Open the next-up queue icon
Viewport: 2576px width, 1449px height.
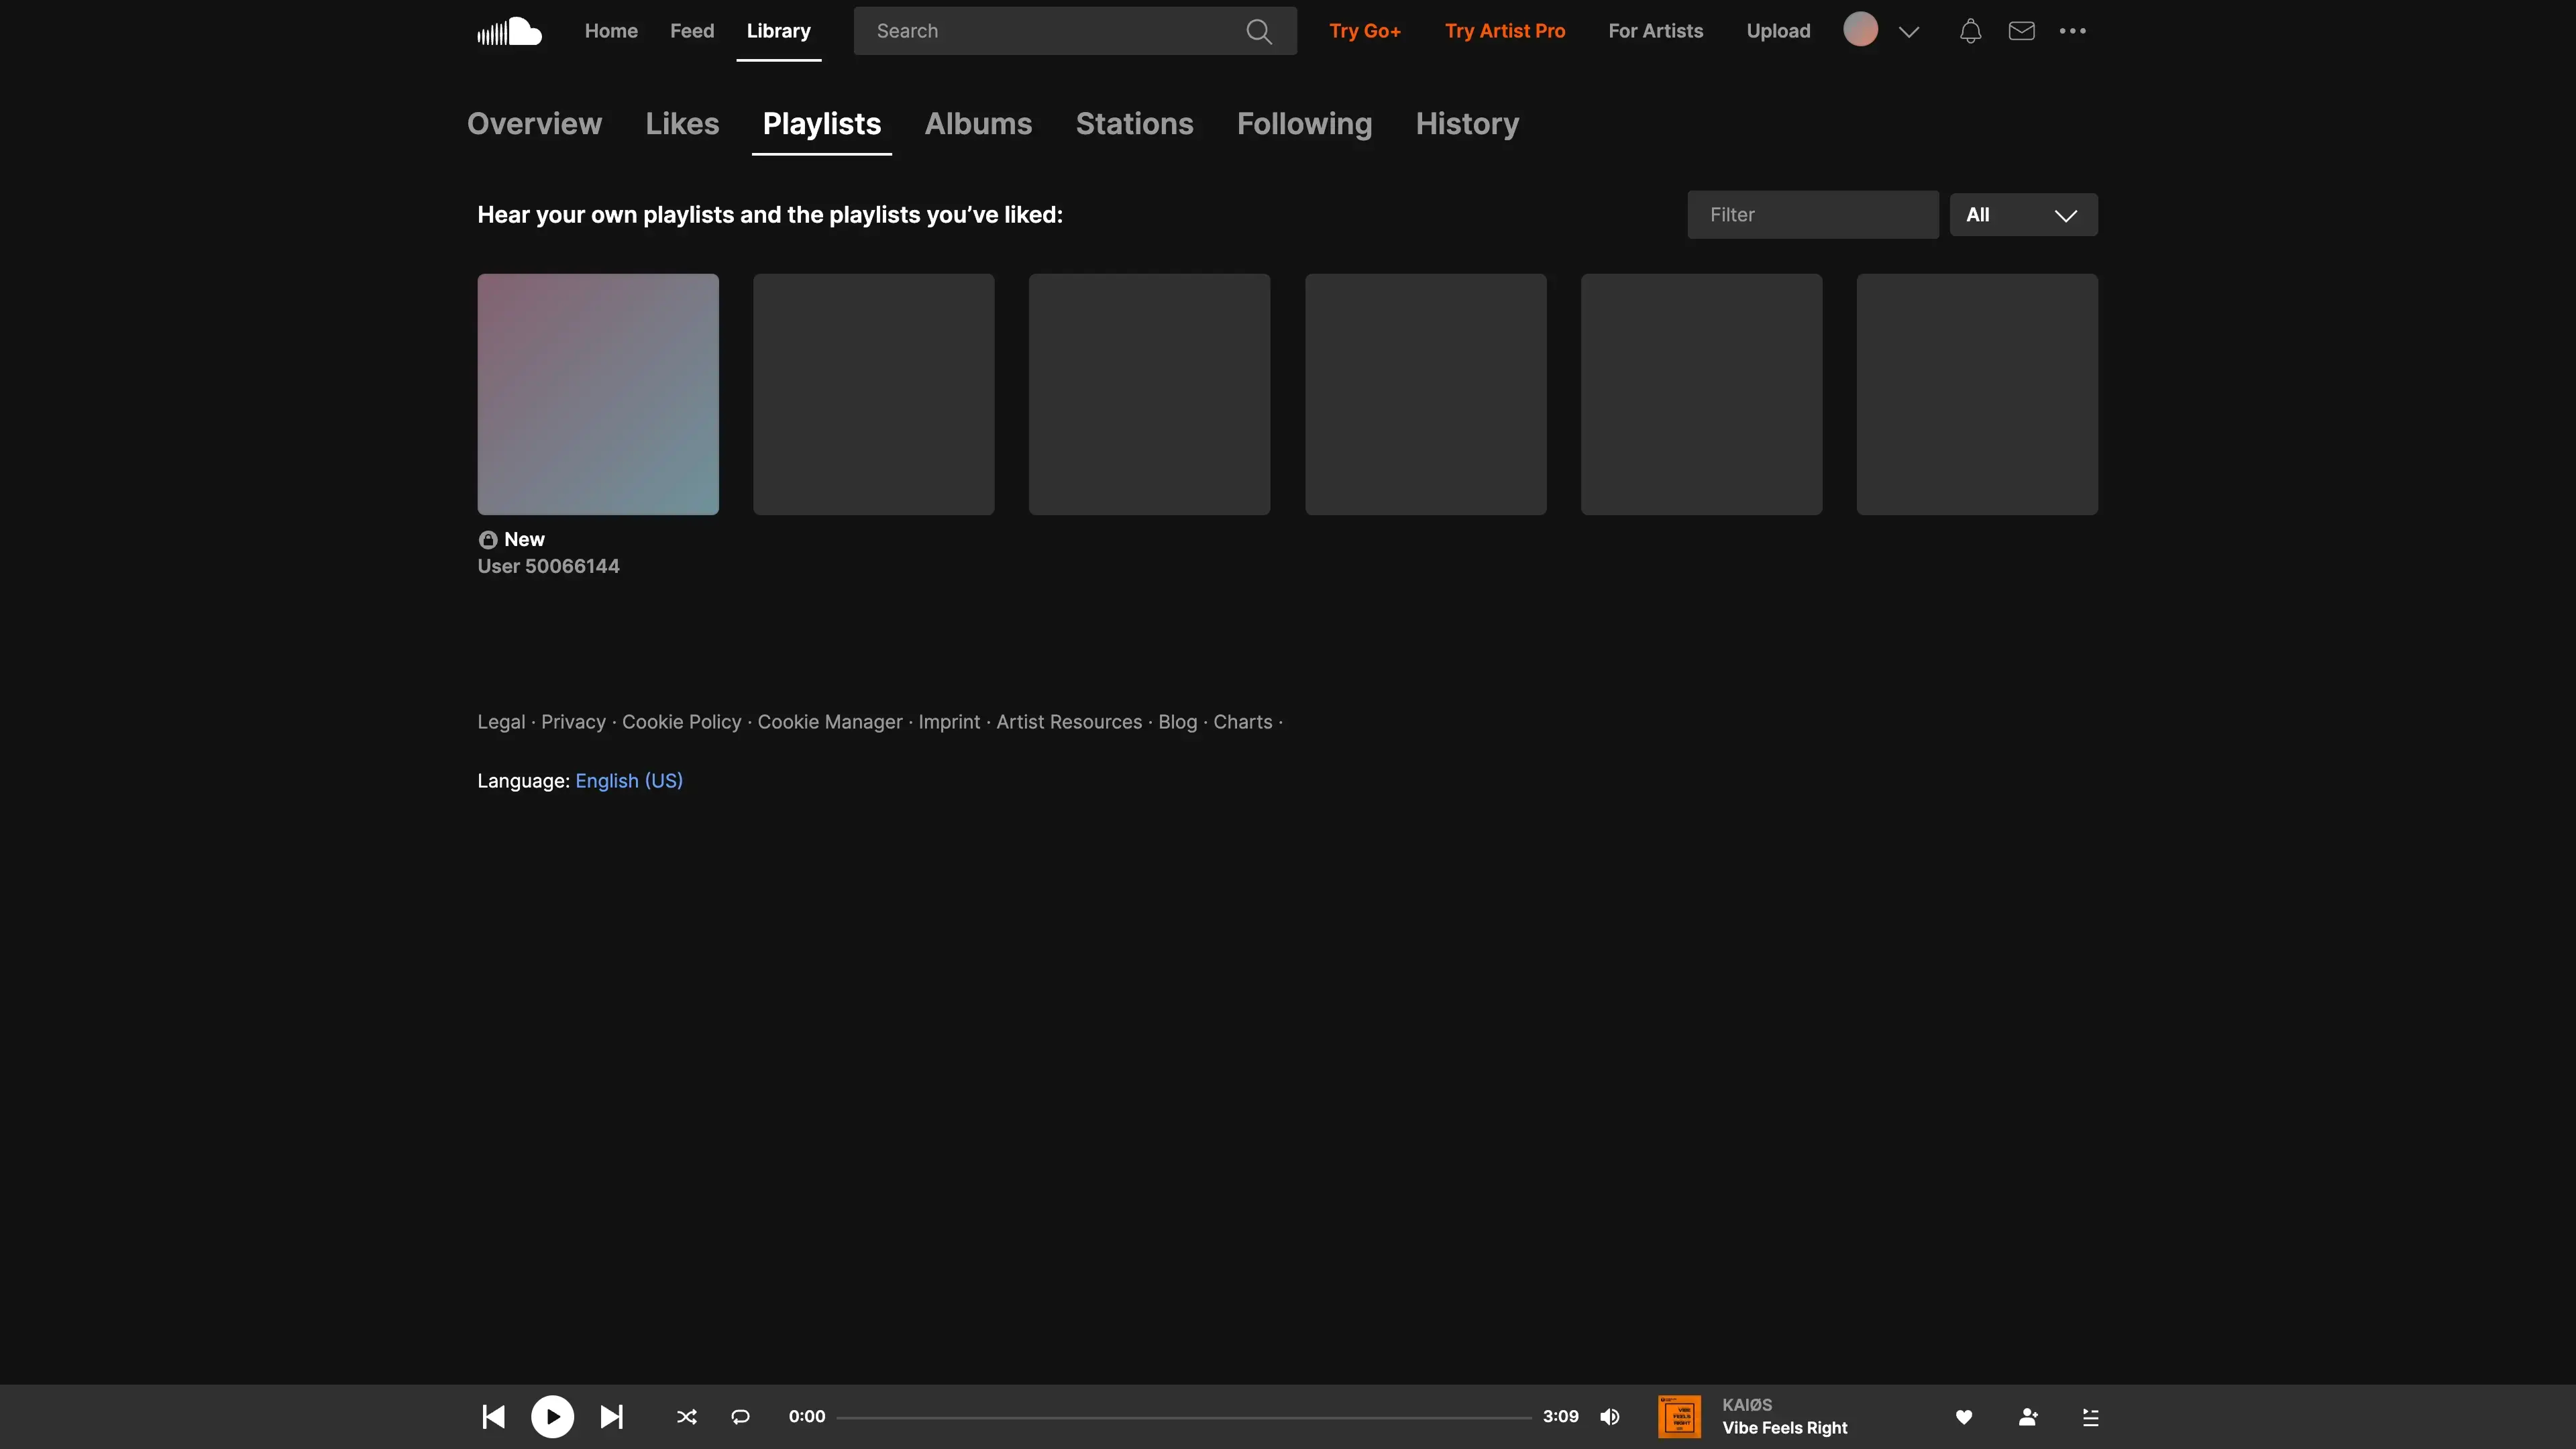point(2090,1416)
